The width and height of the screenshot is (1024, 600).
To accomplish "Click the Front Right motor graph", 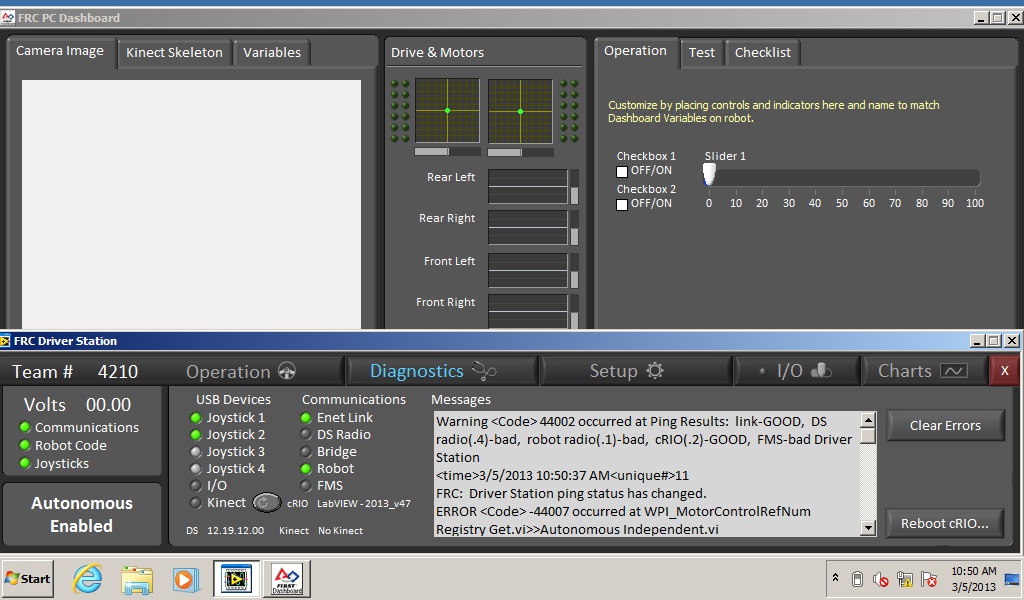I will pyautogui.click(x=528, y=311).
